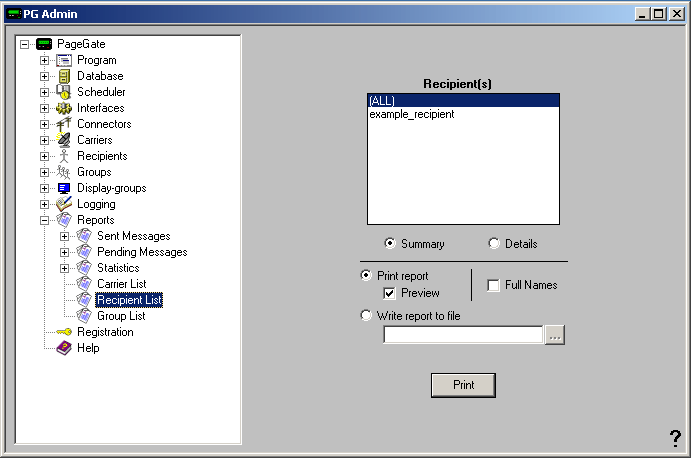Click the browse ellipsis button
The width and height of the screenshot is (691, 458).
555,335
